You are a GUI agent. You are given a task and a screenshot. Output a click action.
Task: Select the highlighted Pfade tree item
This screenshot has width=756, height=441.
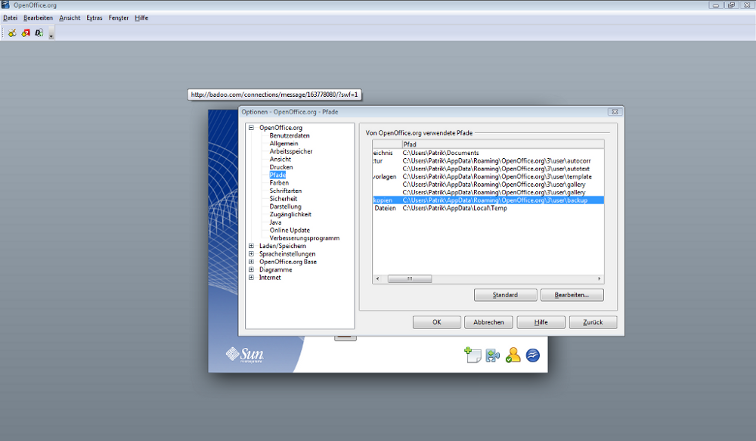coord(278,175)
